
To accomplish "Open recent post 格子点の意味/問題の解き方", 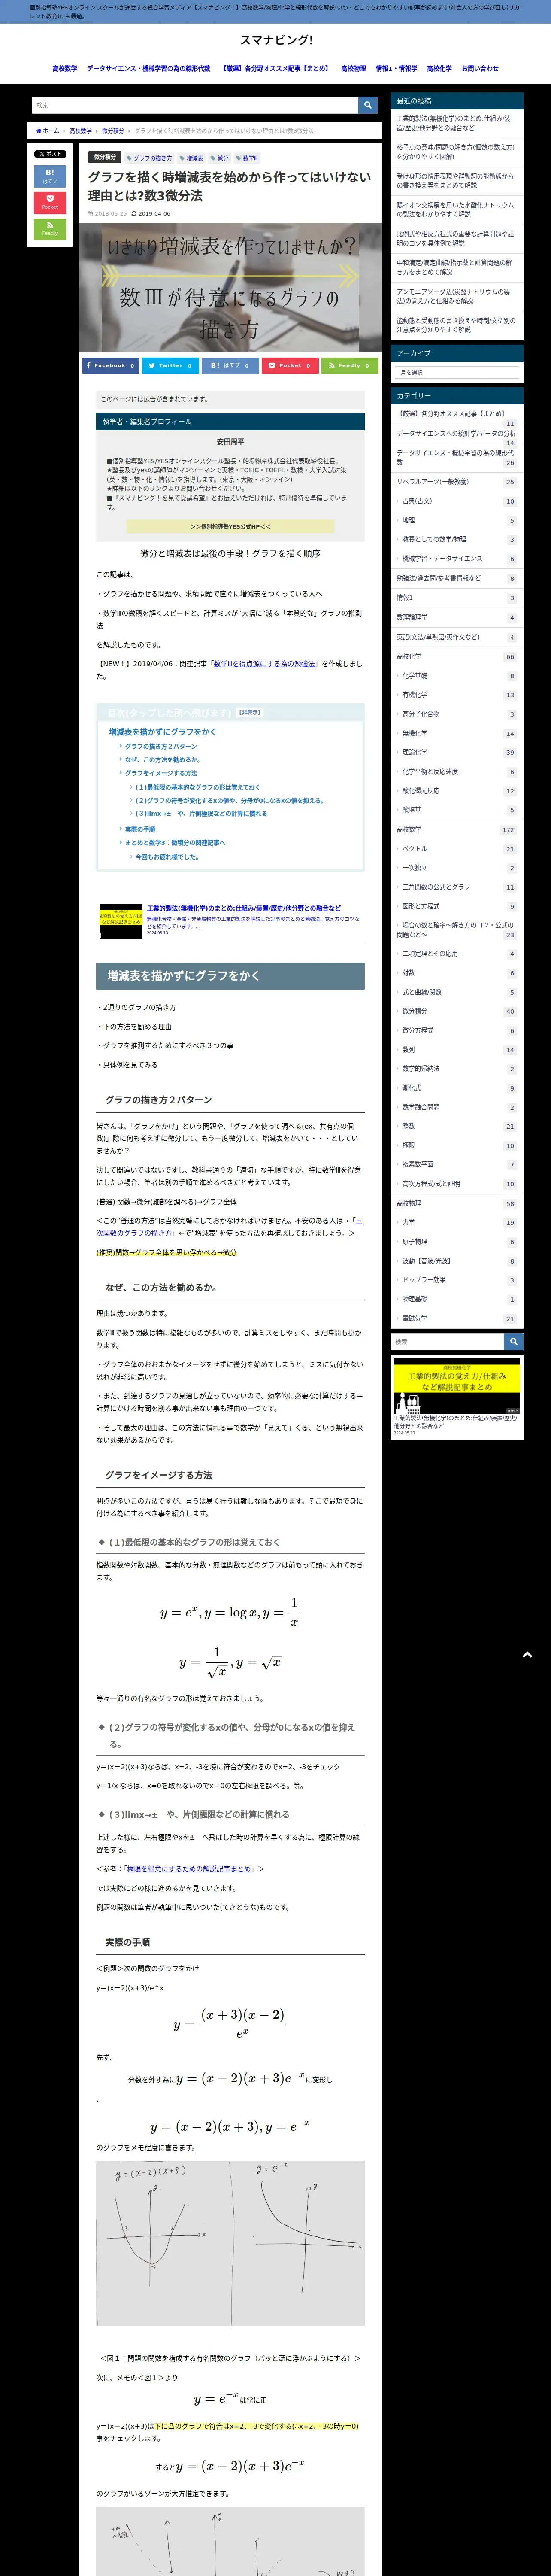I will pos(456,151).
